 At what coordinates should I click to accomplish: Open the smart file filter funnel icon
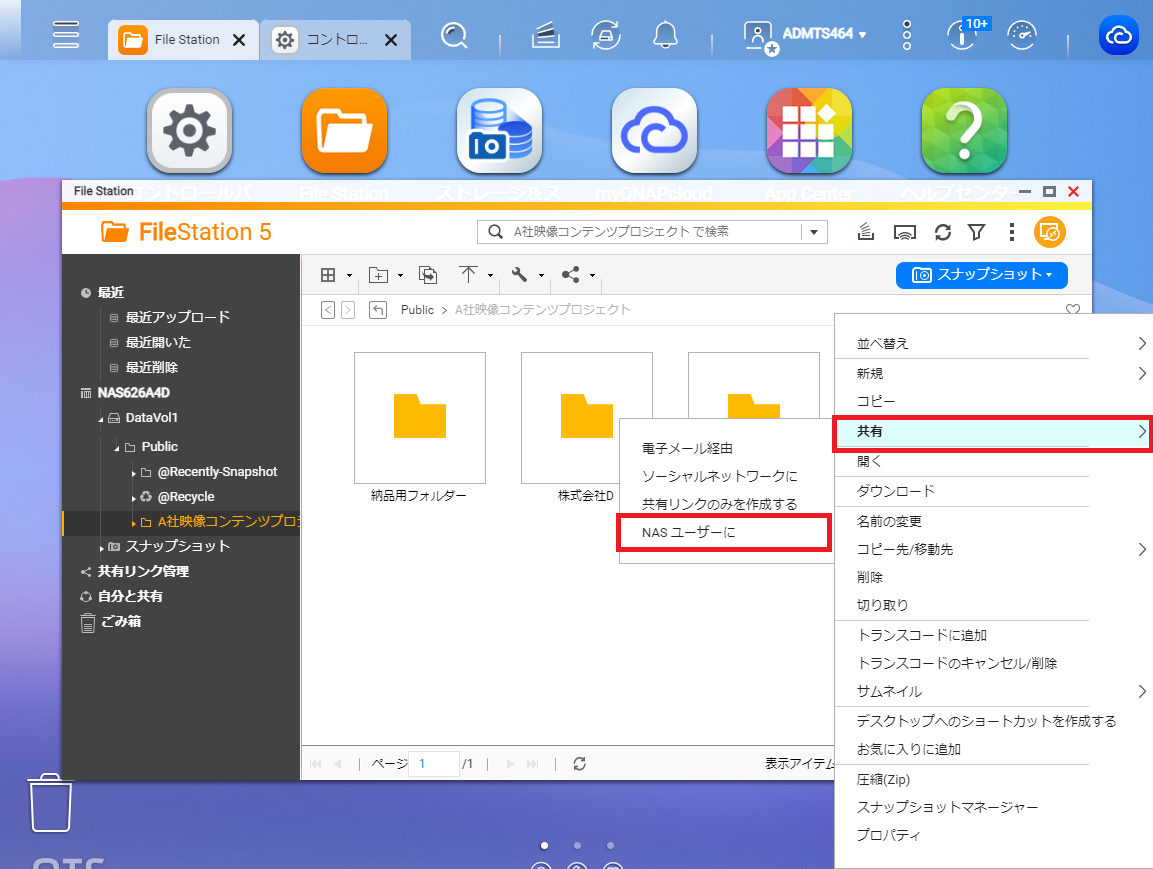point(977,232)
